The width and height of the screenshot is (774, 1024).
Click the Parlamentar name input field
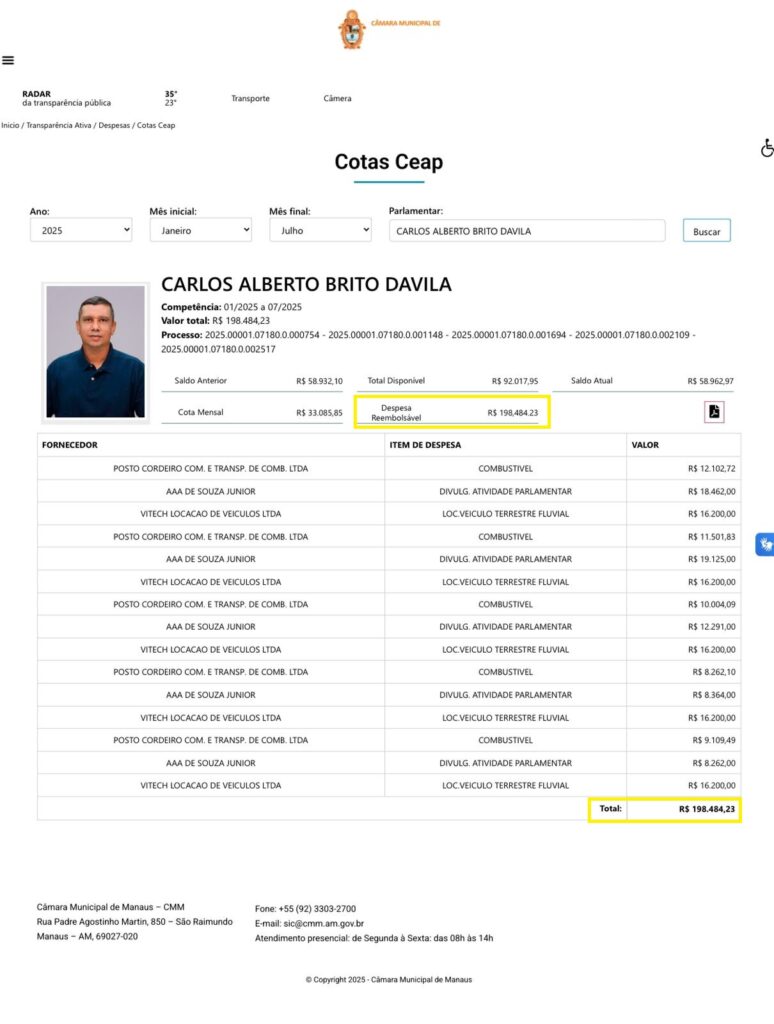tap(527, 231)
